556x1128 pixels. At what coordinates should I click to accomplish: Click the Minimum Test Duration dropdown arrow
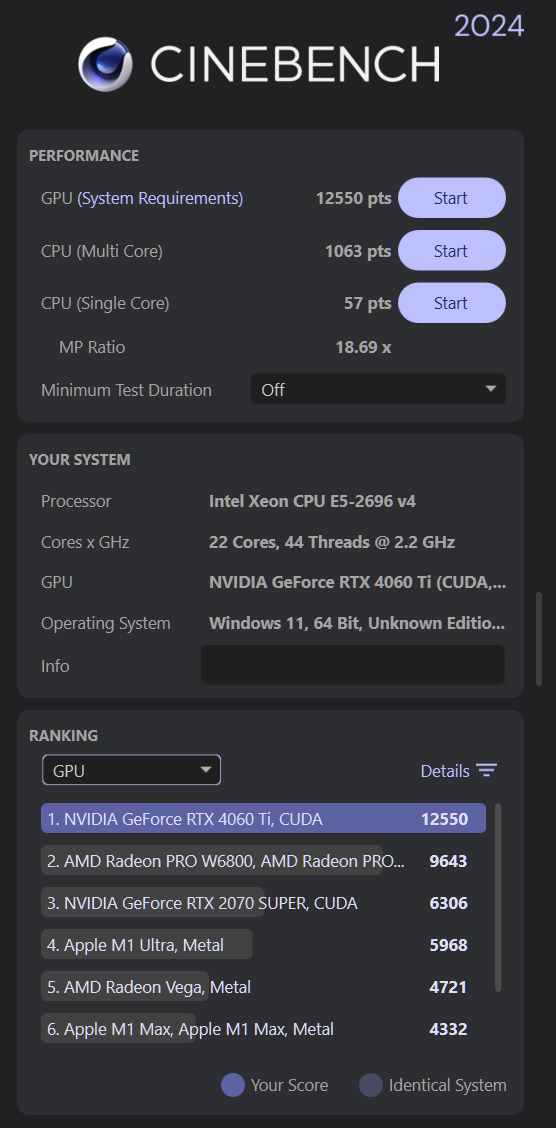pyautogui.click(x=491, y=389)
